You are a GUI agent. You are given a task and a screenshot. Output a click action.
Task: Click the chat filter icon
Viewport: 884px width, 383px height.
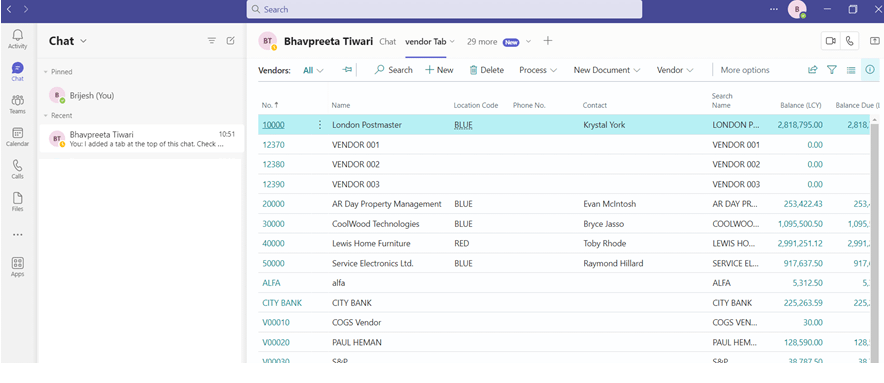pos(211,41)
